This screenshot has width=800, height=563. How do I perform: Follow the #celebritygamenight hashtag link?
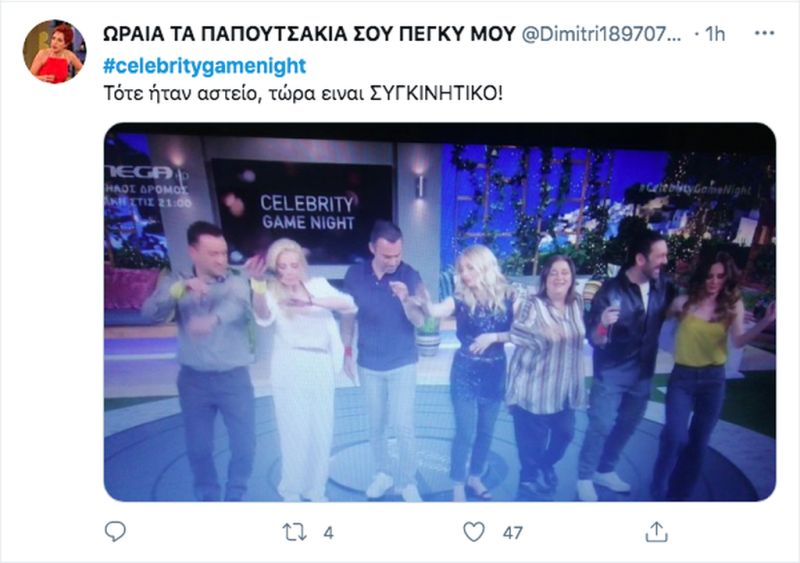click(x=205, y=66)
